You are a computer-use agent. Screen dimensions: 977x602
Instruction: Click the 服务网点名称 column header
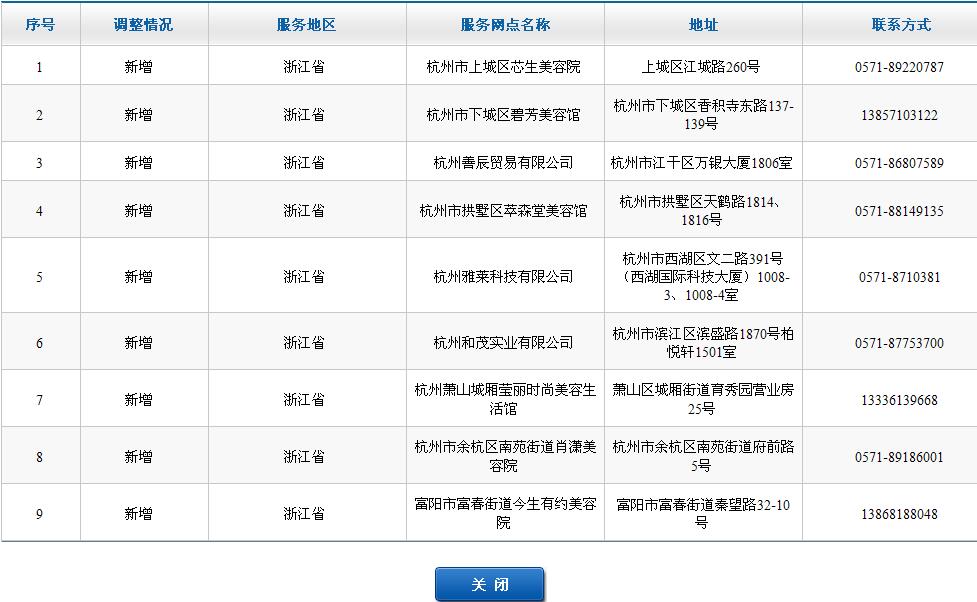[x=505, y=25]
